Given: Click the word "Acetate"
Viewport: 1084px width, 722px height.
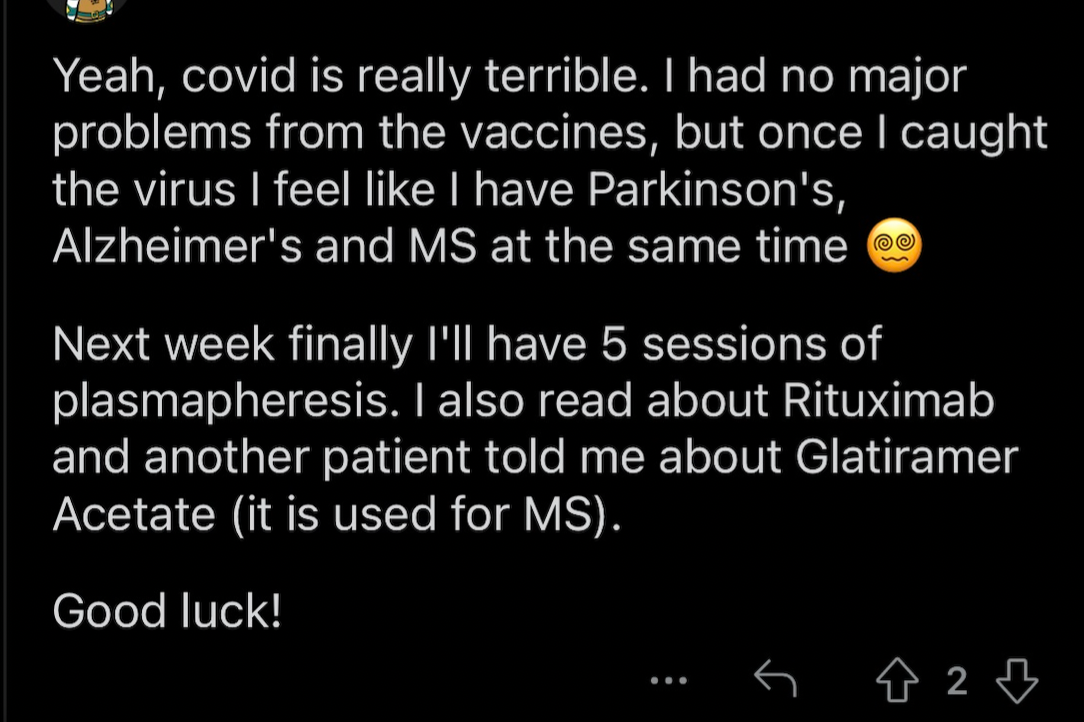Looking at the screenshot, I should tap(134, 514).
